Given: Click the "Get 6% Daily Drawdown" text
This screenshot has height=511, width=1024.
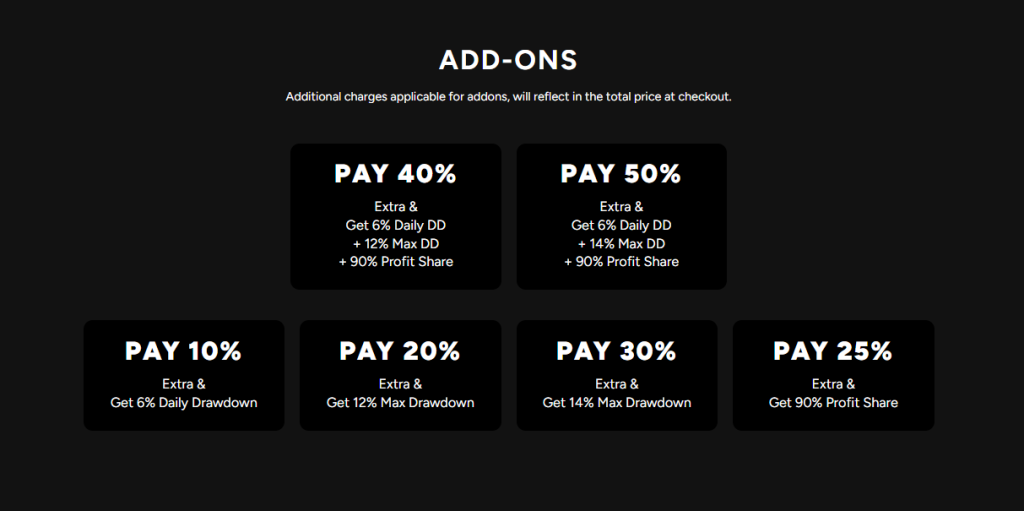Looking at the screenshot, I should 184,403.
